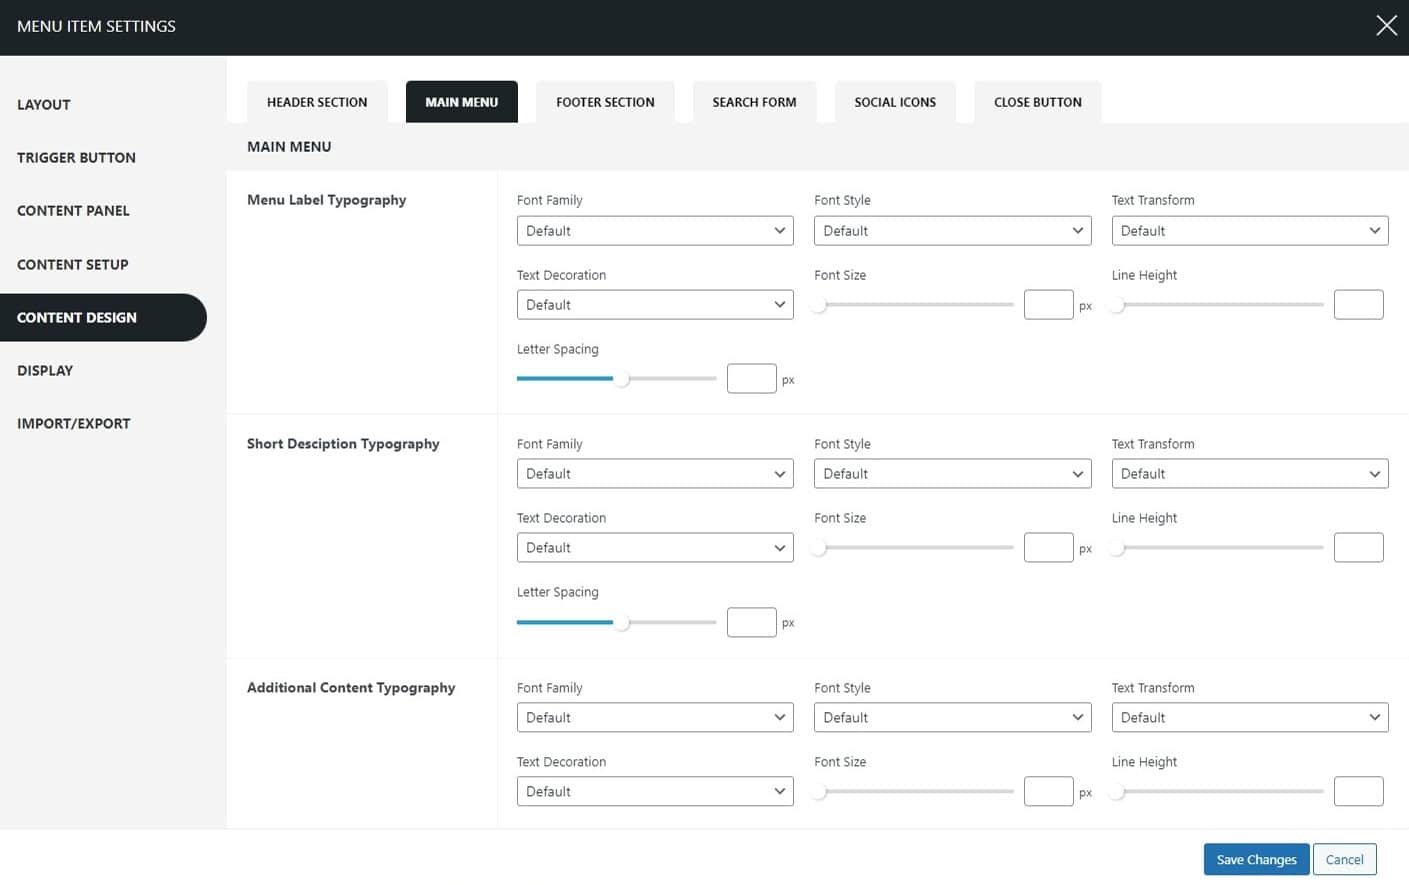The width and height of the screenshot is (1409, 885).
Task: Select Content Design in the sidebar
Action: tap(103, 317)
